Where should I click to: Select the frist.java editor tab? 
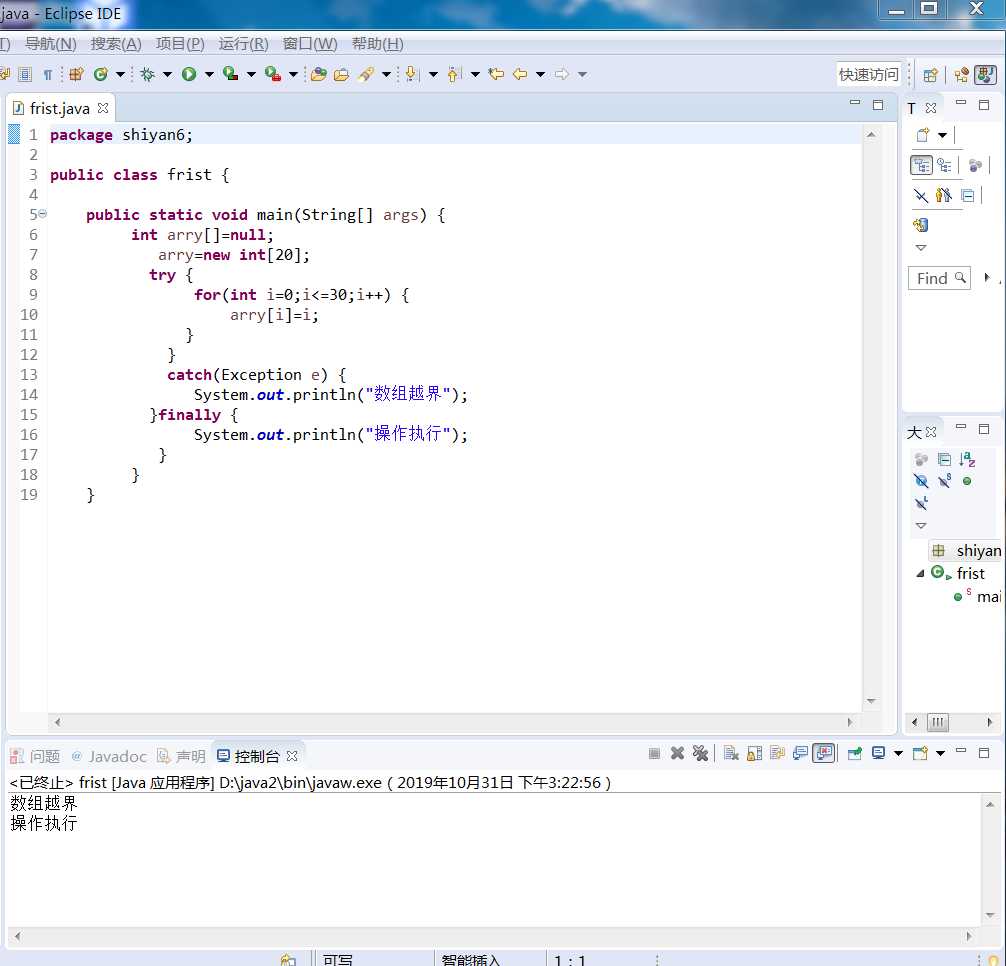60,108
